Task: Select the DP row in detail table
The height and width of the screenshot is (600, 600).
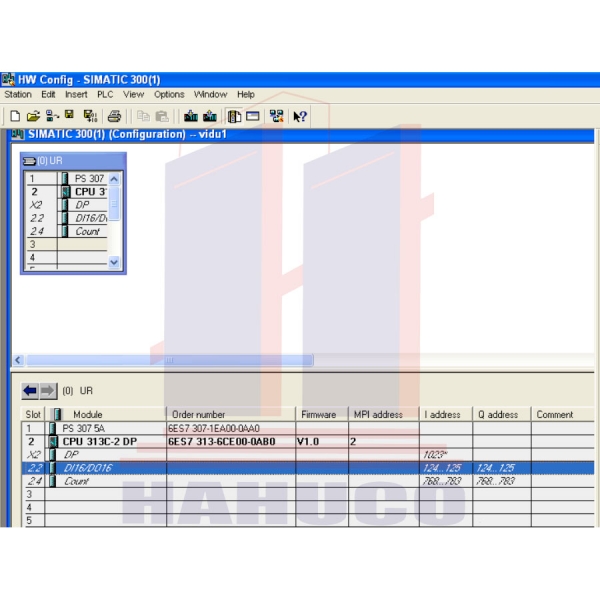Action: point(308,455)
